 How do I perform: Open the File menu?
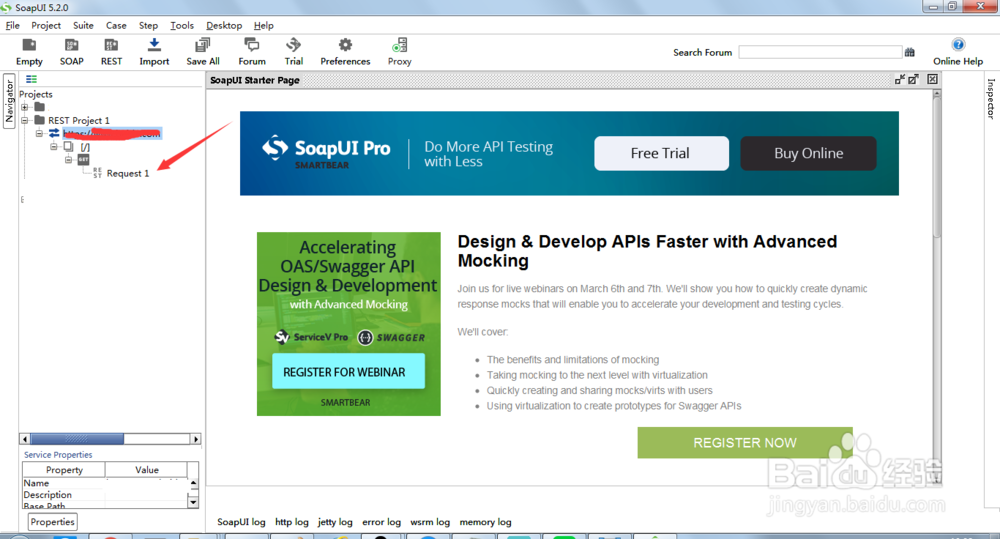click(13, 26)
